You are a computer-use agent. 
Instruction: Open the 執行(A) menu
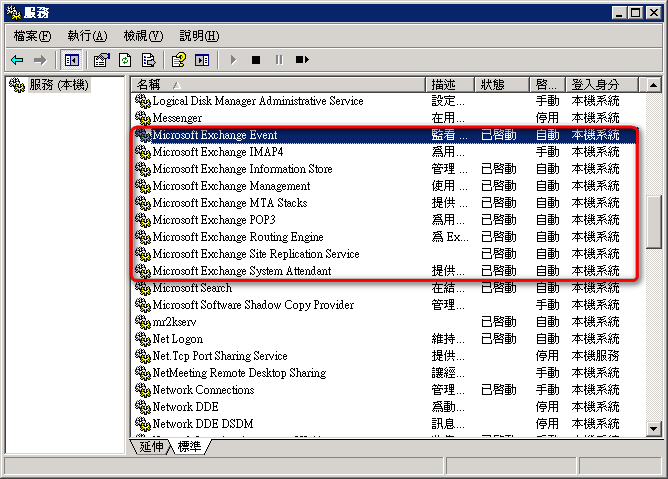87,36
